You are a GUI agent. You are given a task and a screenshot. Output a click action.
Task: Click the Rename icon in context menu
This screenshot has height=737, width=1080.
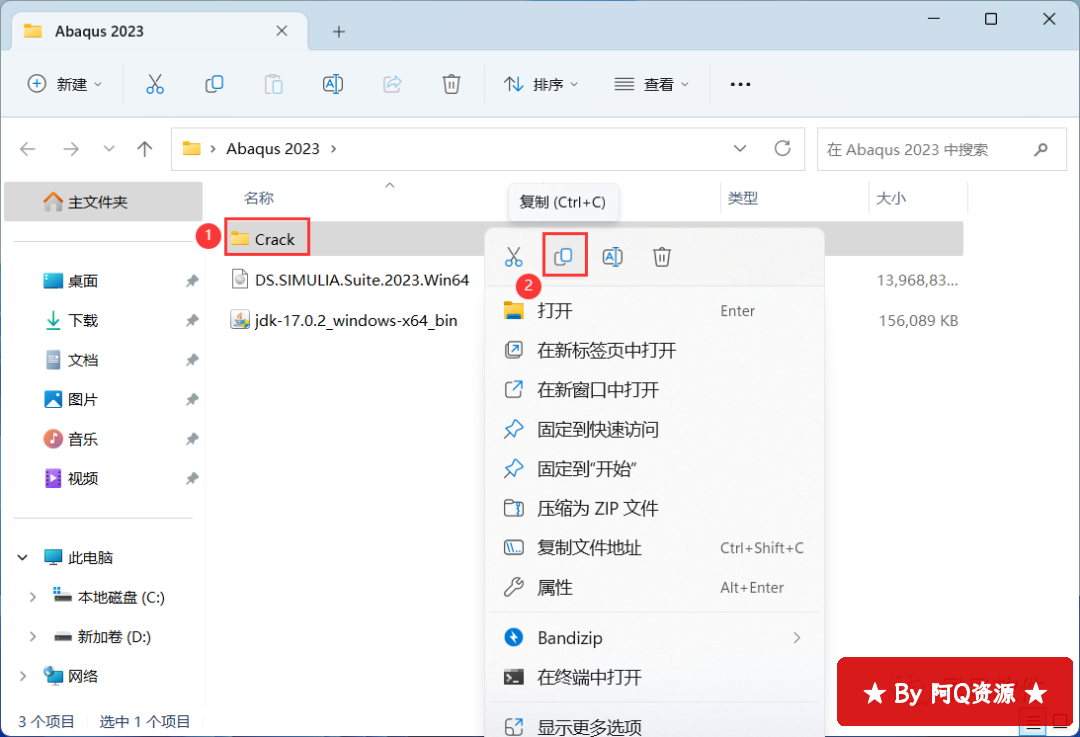coord(612,257)
